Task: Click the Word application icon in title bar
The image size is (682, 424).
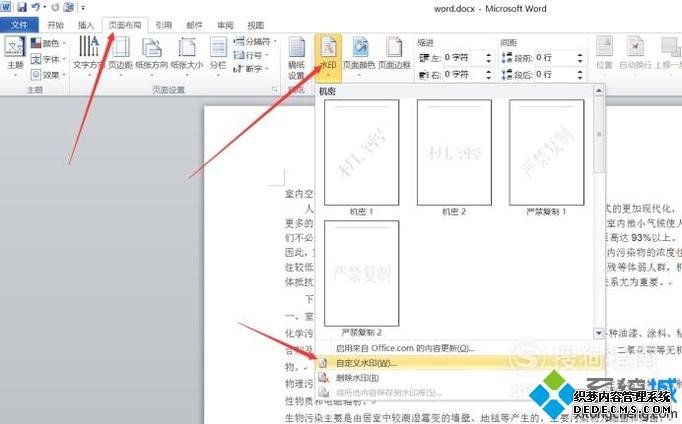Action: pyautogui.click(x=6, y=7)
